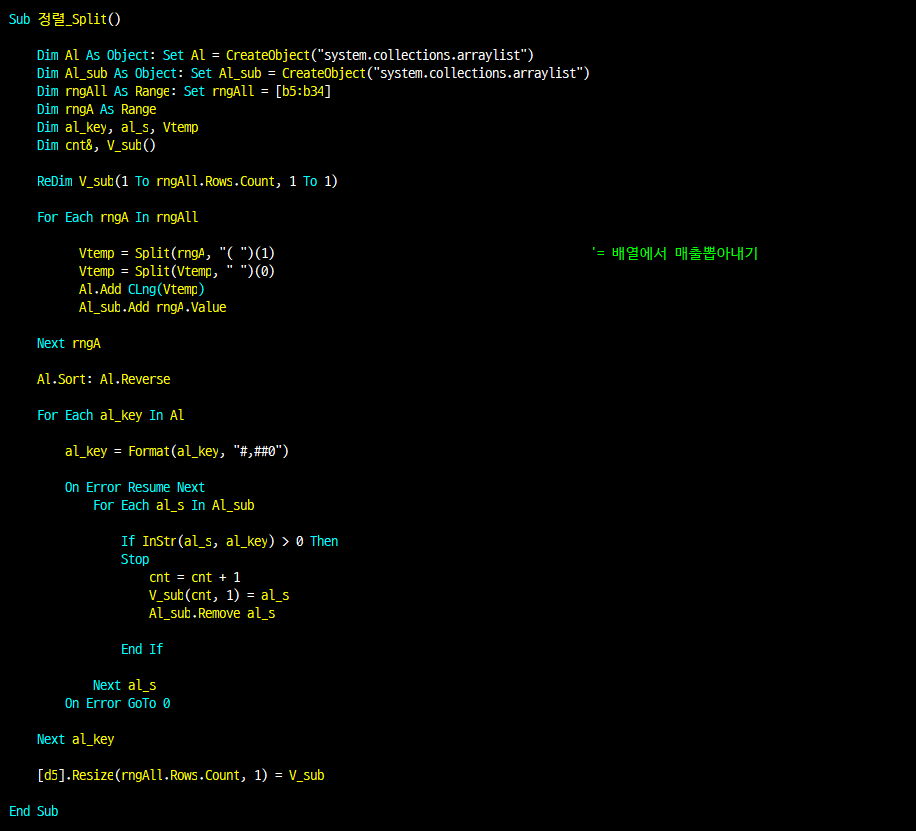Click the line 'Sub 정렬_Split()'

pos(65,19)
